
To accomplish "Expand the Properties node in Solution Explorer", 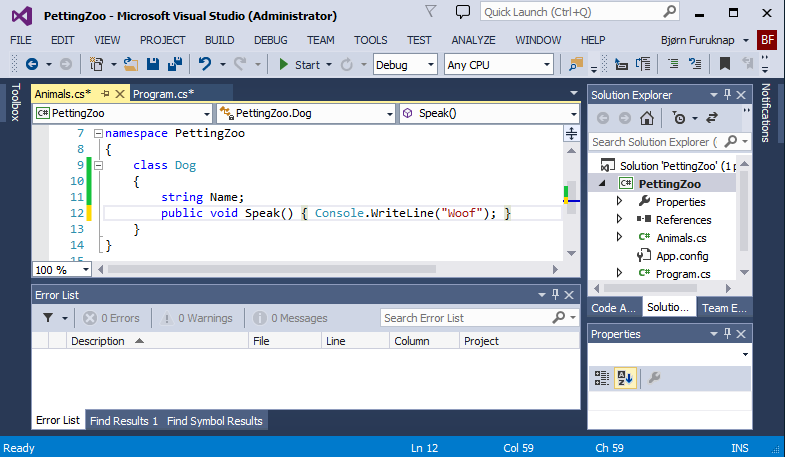I will [x=619, y=201].
